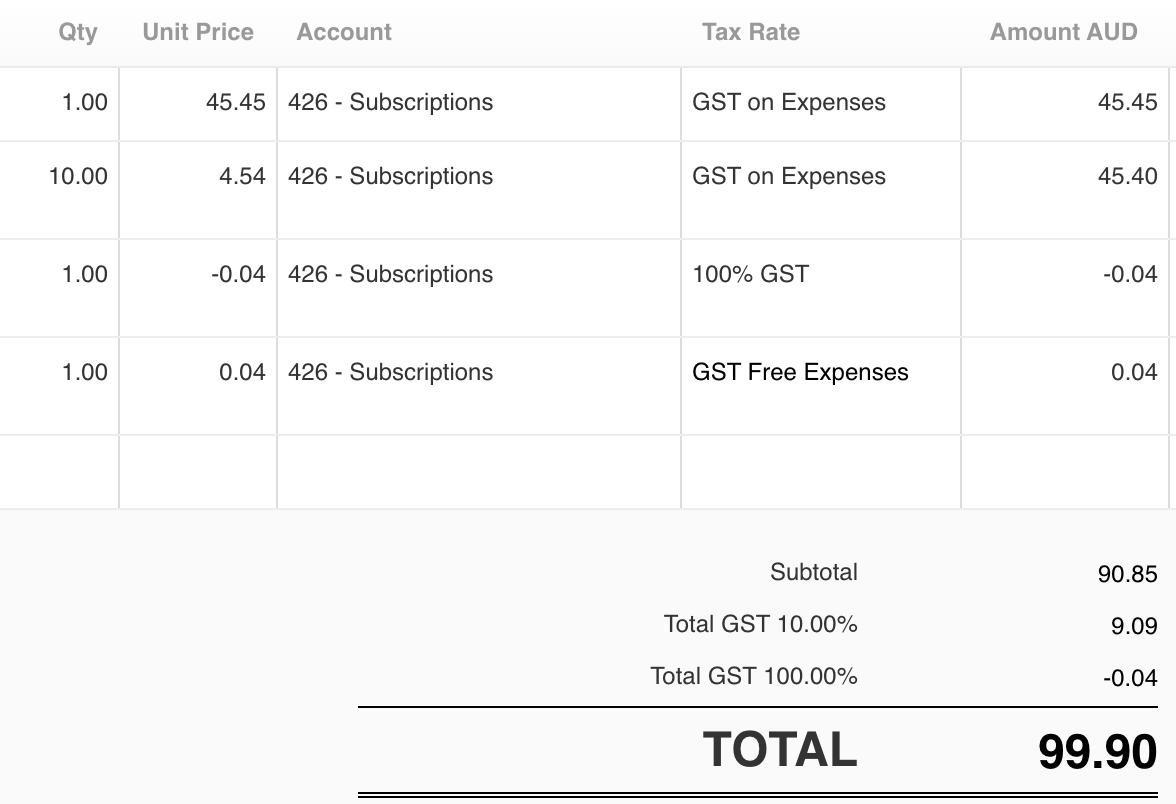
Task: Select the amount cell showing 45.40
Action: click(1064, 190)
